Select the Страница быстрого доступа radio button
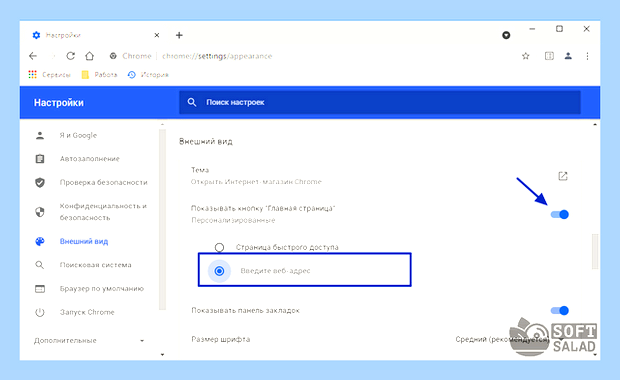 [219, 248]
